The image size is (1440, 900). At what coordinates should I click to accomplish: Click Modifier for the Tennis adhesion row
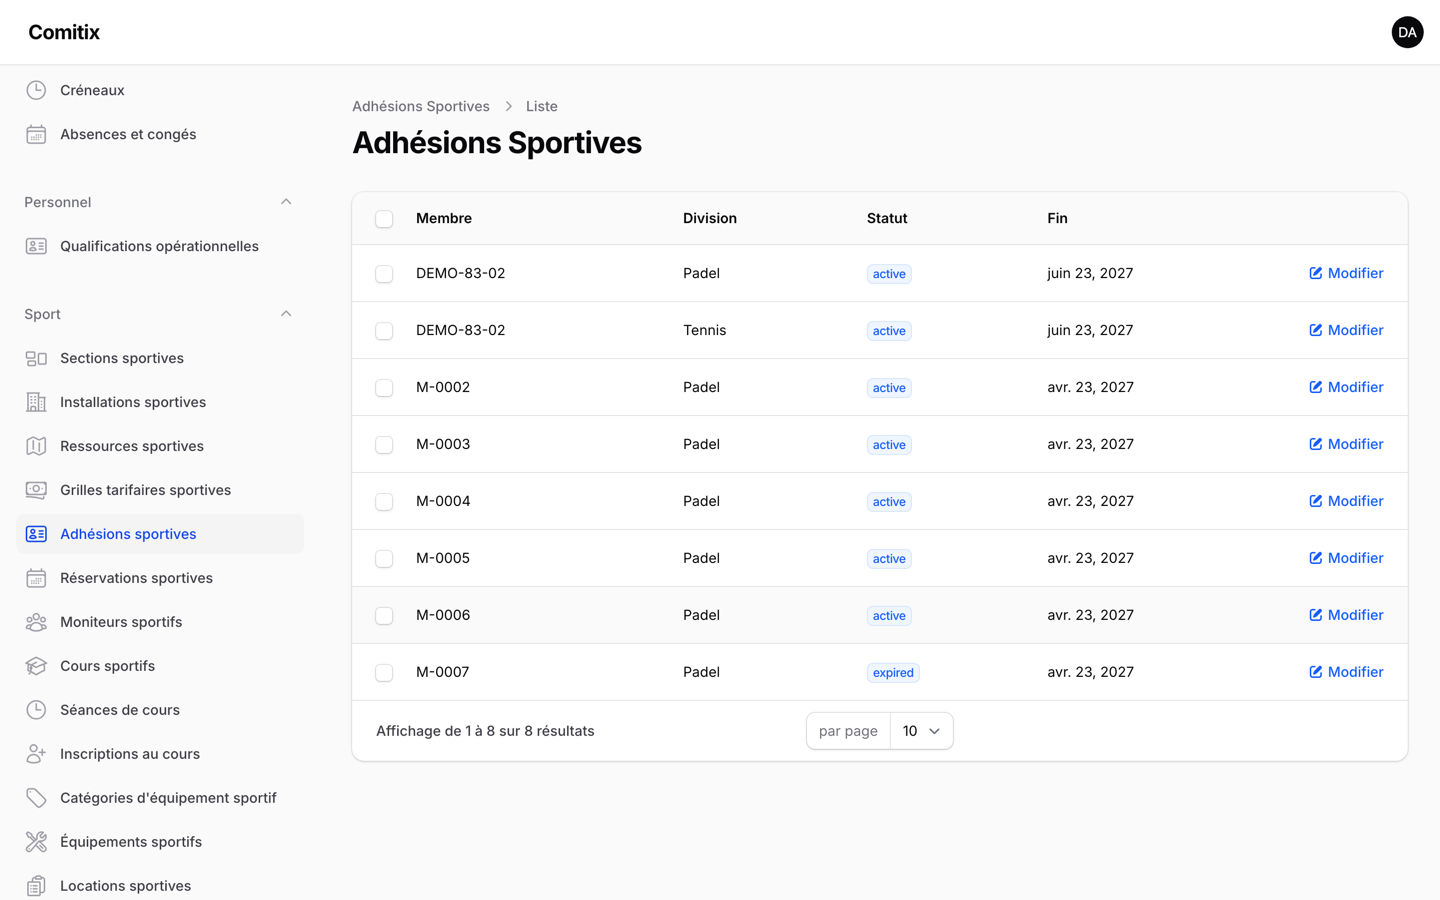pyautogui.click(x=1346, y=330)
